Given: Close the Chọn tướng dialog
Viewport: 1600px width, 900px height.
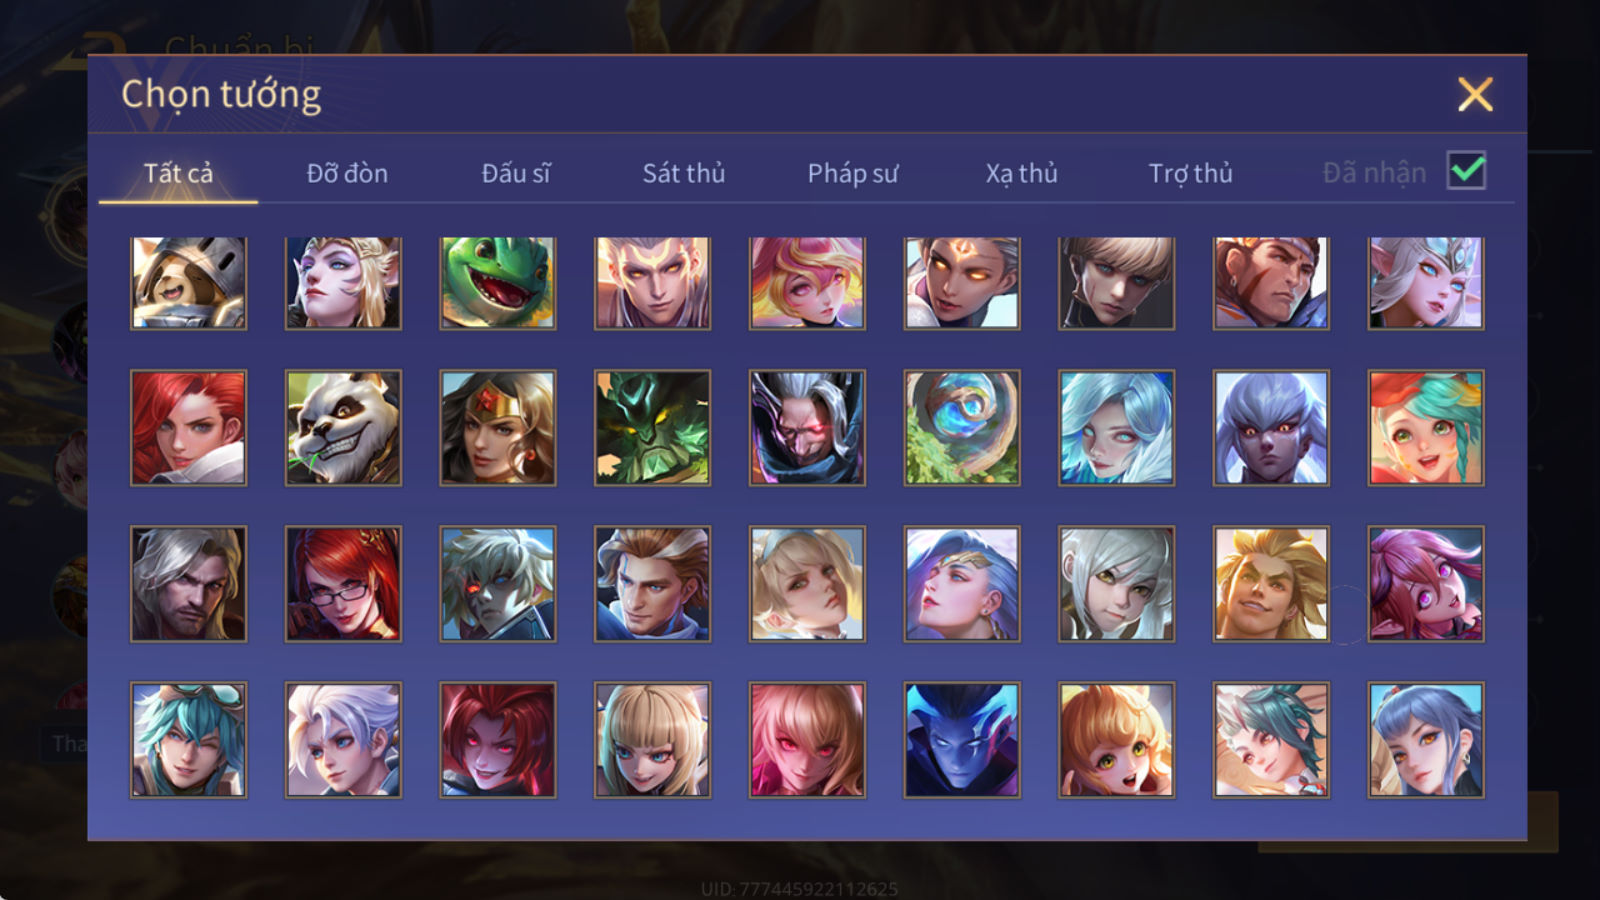Looking at the screenshot, I should click(1475, 95).
